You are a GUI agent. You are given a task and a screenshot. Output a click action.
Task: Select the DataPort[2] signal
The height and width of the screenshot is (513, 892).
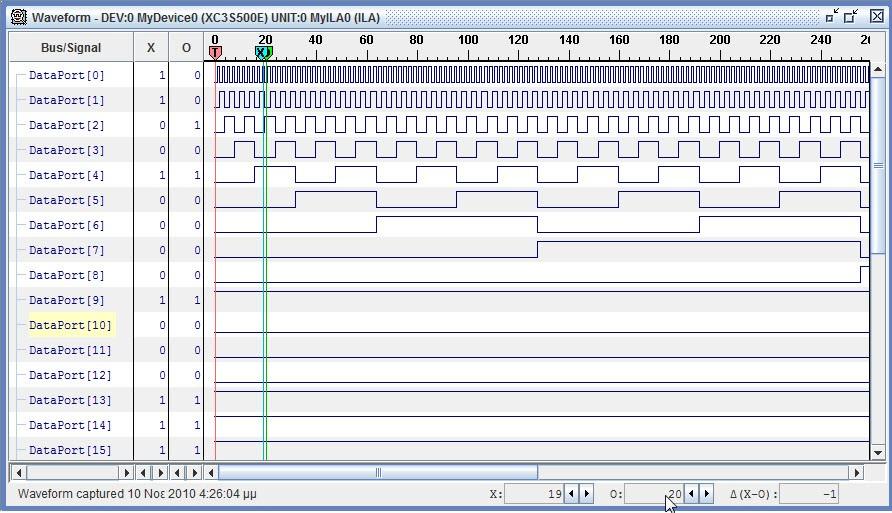(x=67, y=125)
